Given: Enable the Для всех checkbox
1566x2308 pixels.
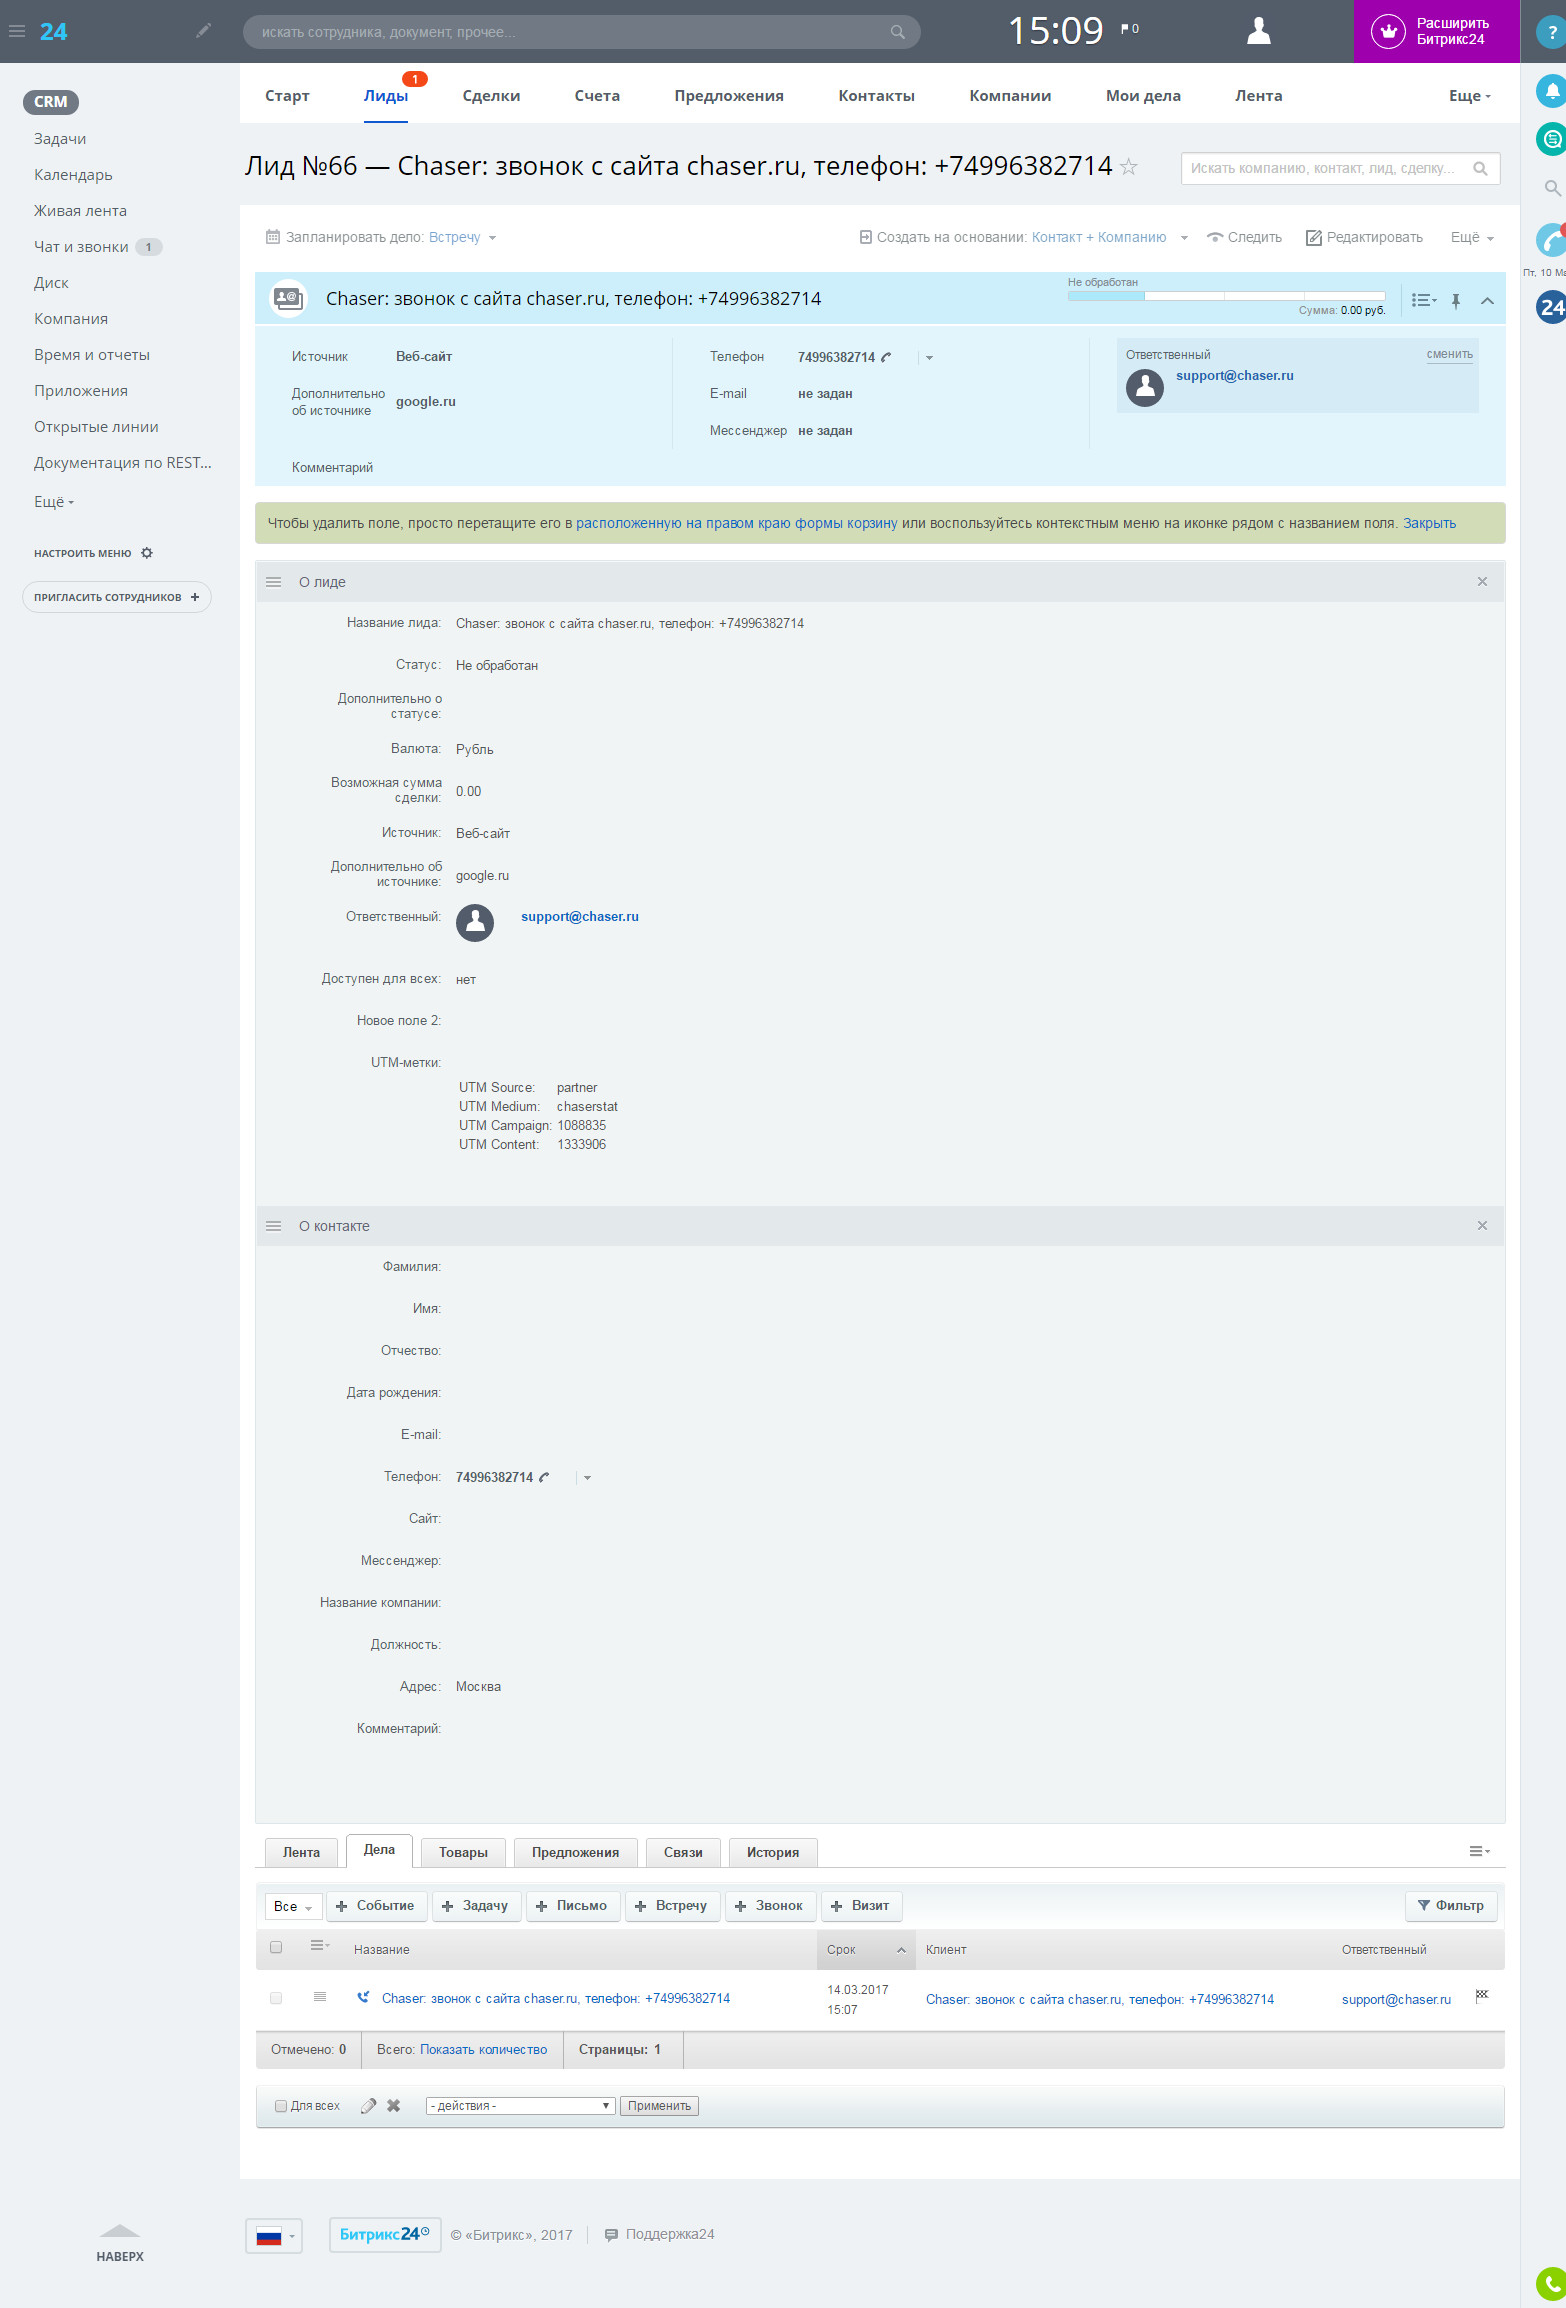Looking at the screenshot, I should point(281,2106).
